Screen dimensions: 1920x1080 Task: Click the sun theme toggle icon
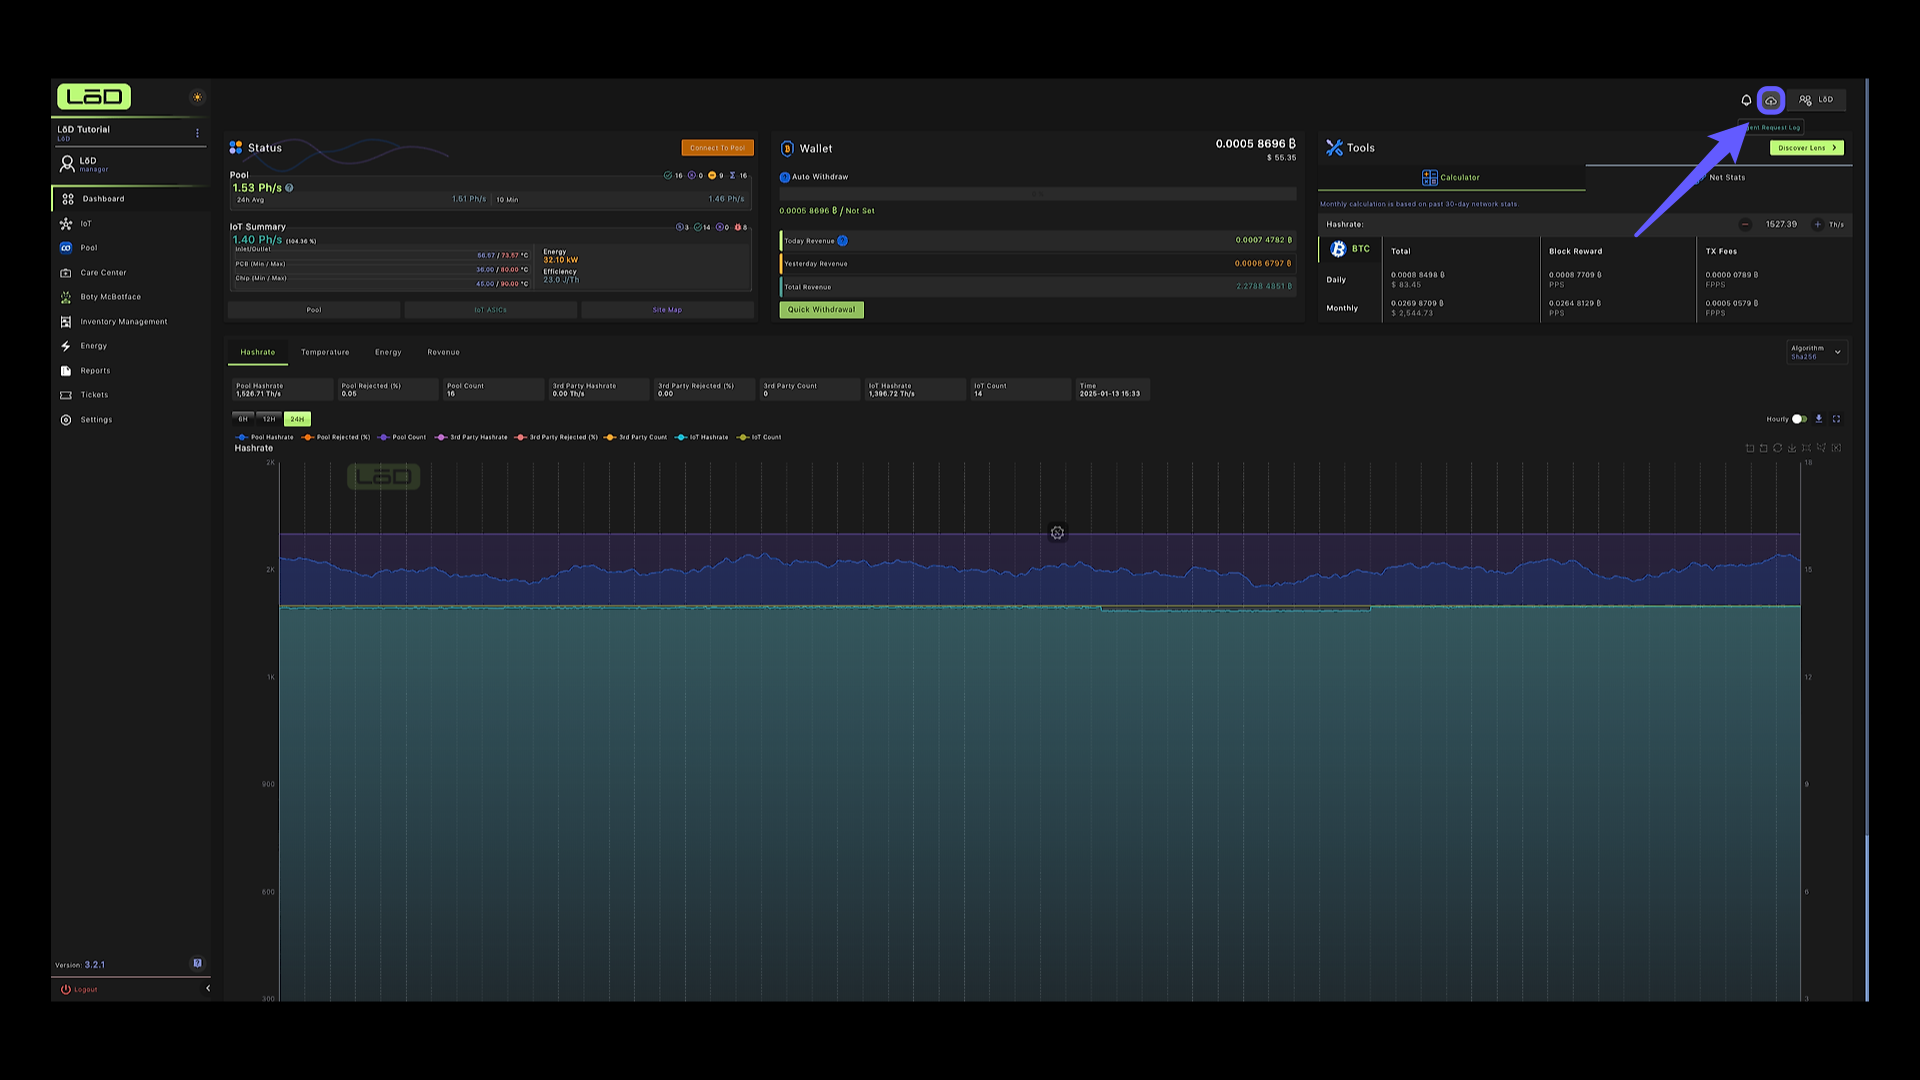[197, 97]
